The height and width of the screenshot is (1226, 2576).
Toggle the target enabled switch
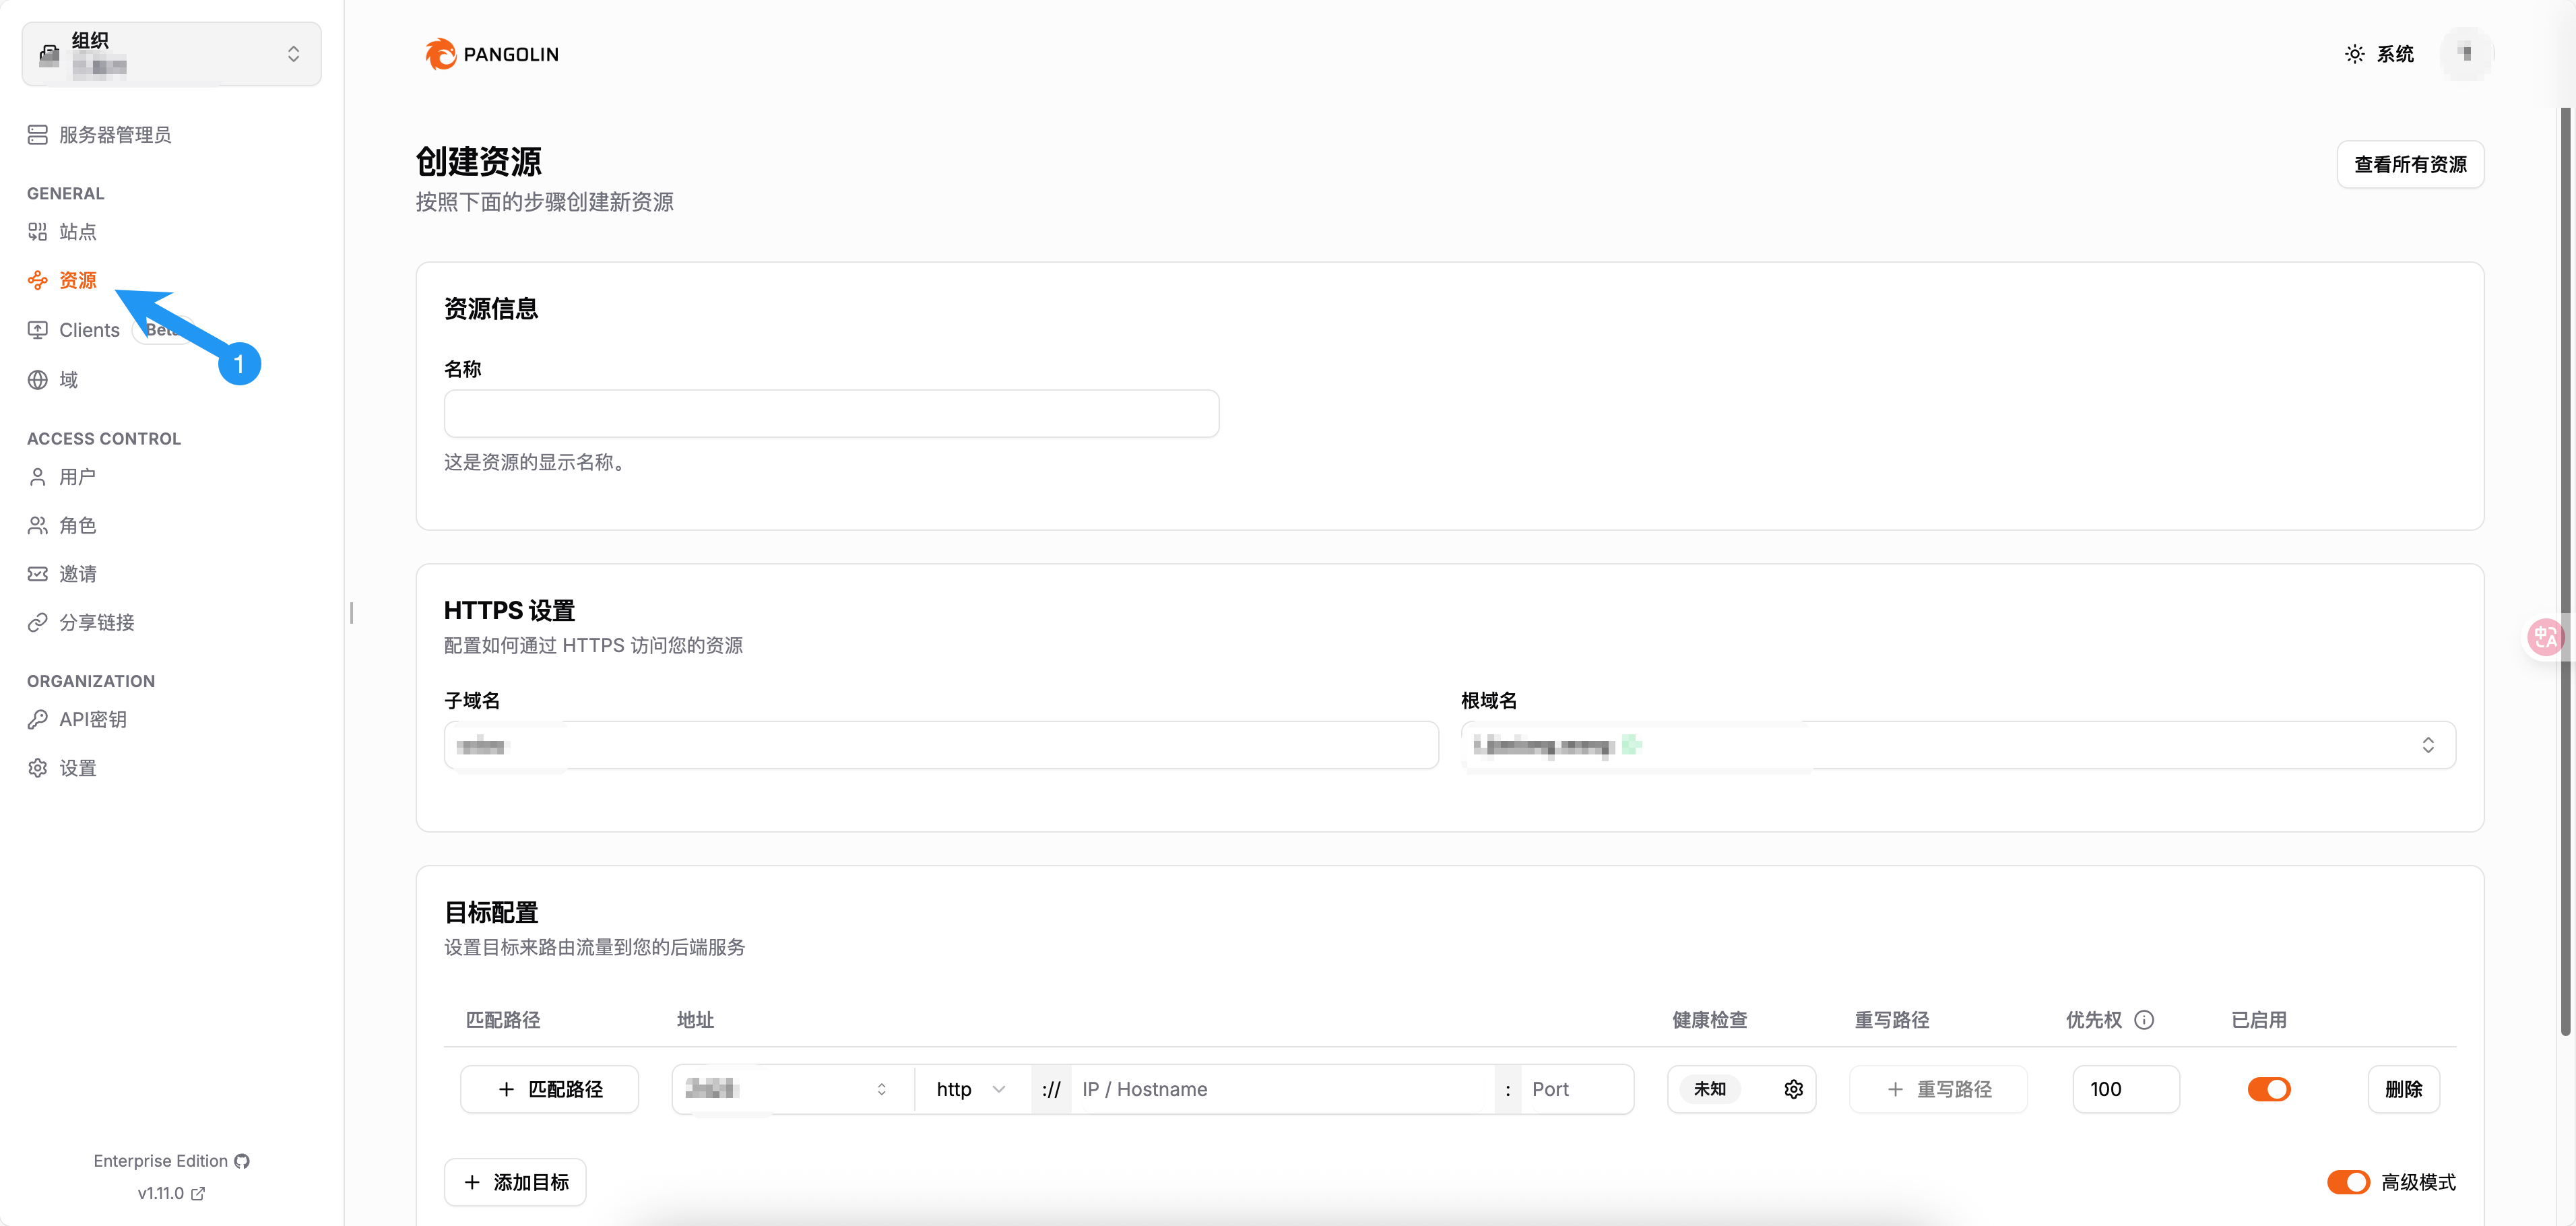pos(2268,1089)
